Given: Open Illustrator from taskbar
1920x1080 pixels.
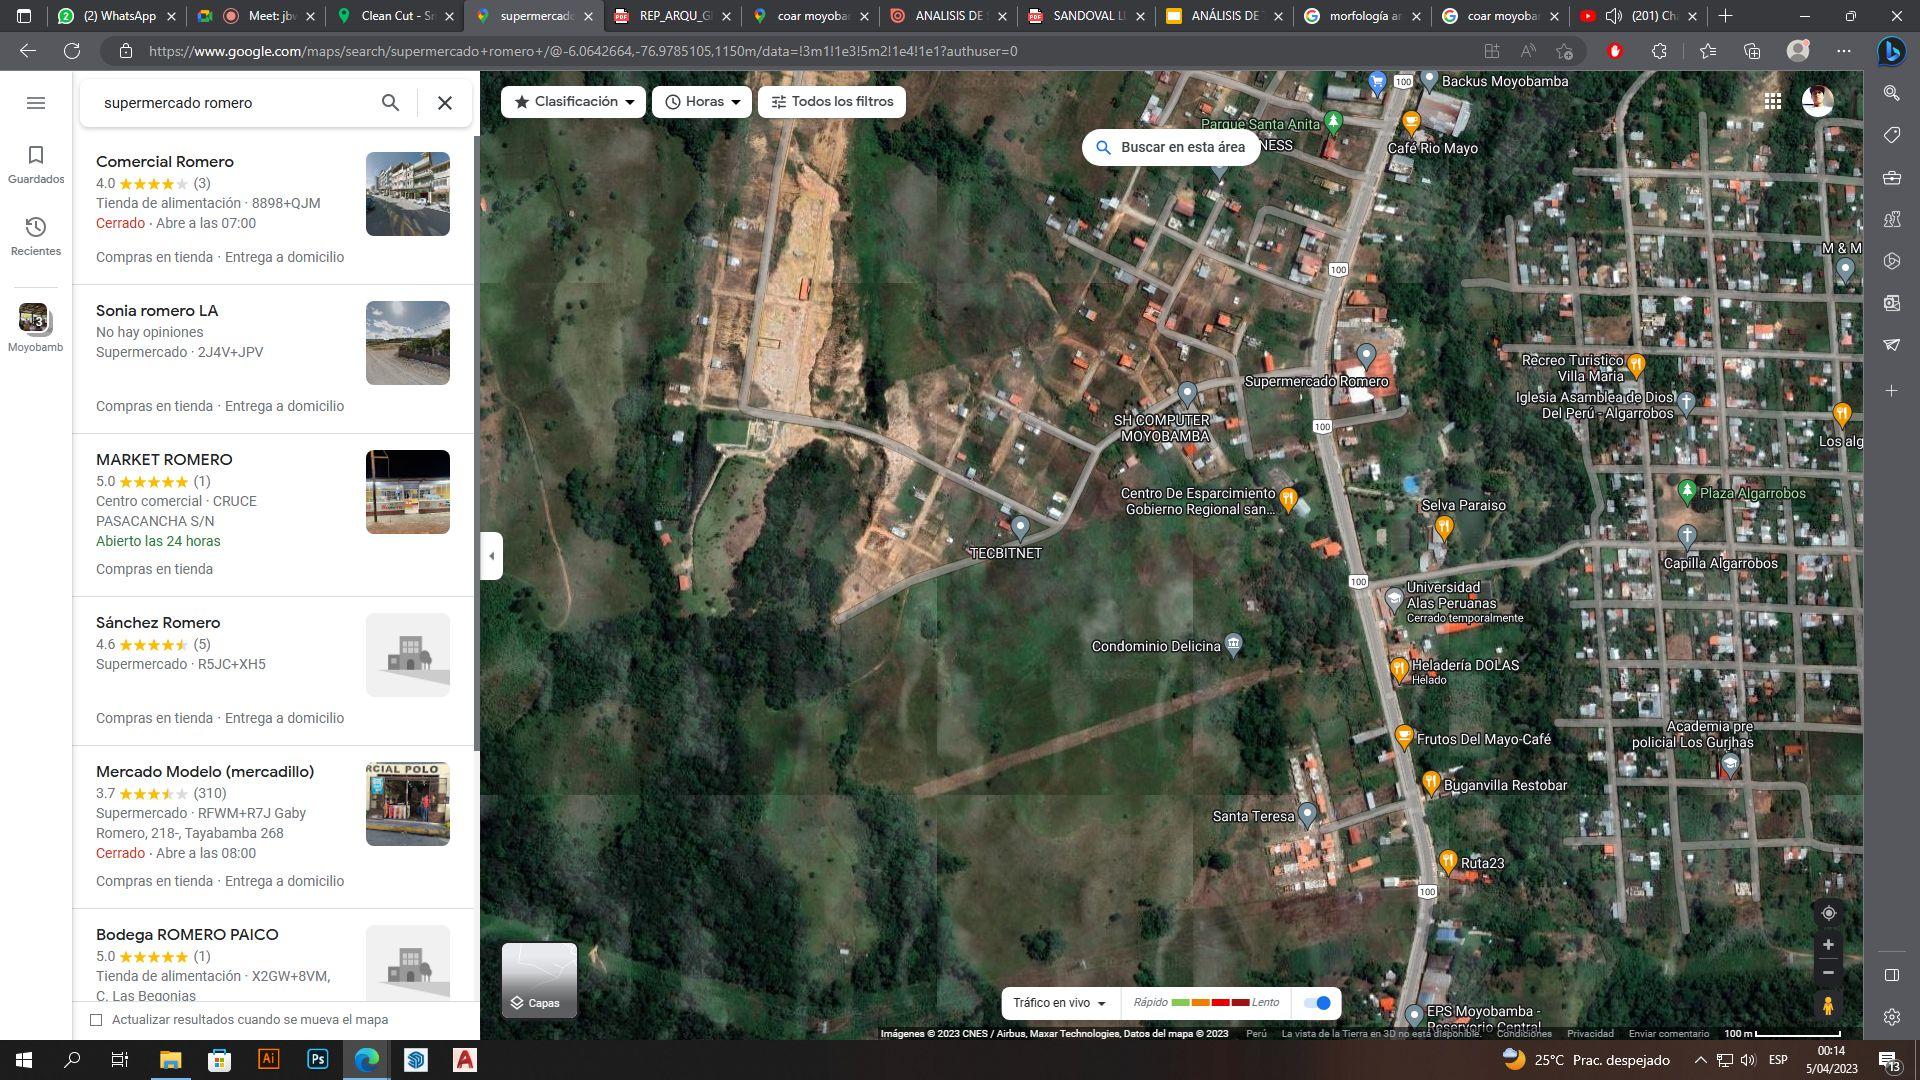Looking at the screenshot, I should click(x=268, y=1060).
